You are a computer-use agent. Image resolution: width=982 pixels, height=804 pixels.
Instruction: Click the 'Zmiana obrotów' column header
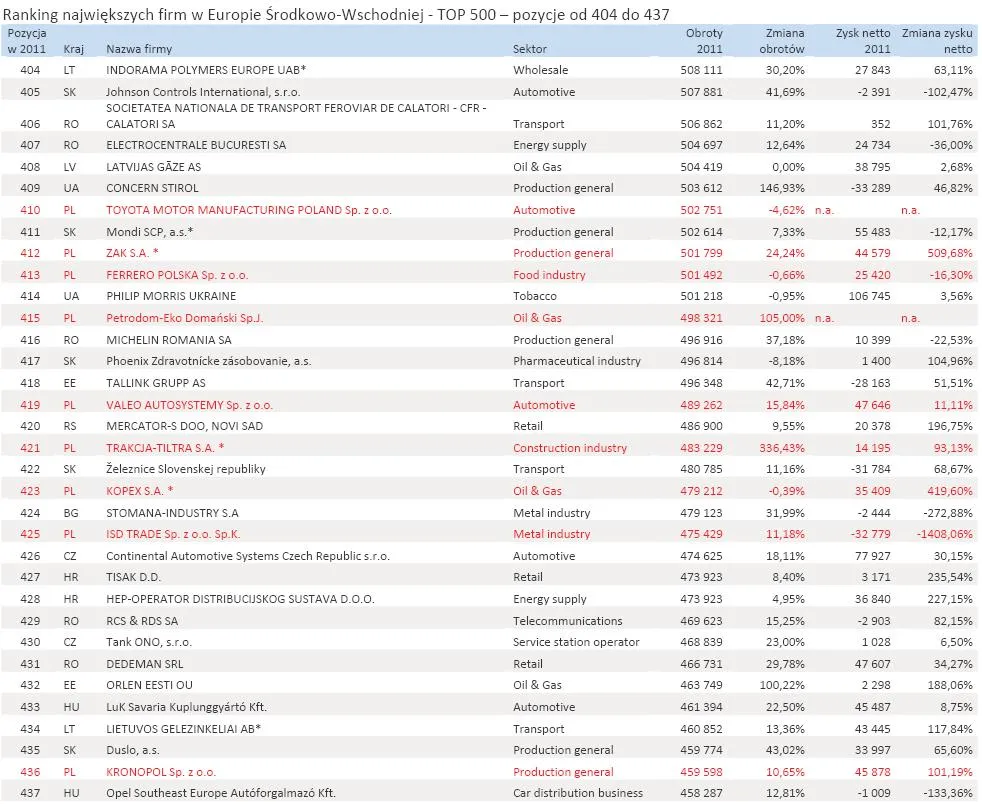pos(784,41)
